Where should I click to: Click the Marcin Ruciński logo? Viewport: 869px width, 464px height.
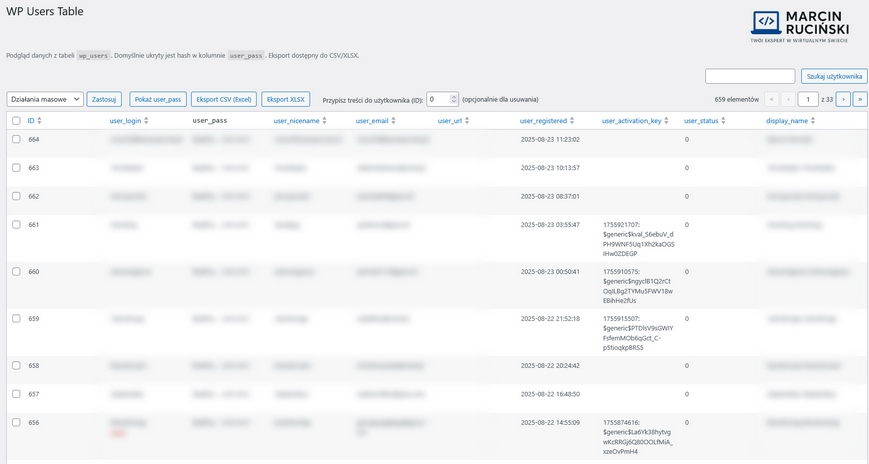tap(807, 26)
